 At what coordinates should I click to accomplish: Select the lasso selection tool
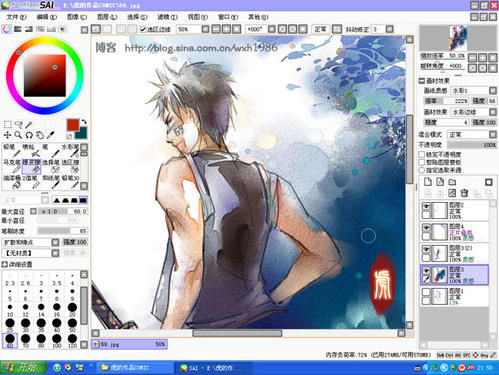tap(18, 125)
